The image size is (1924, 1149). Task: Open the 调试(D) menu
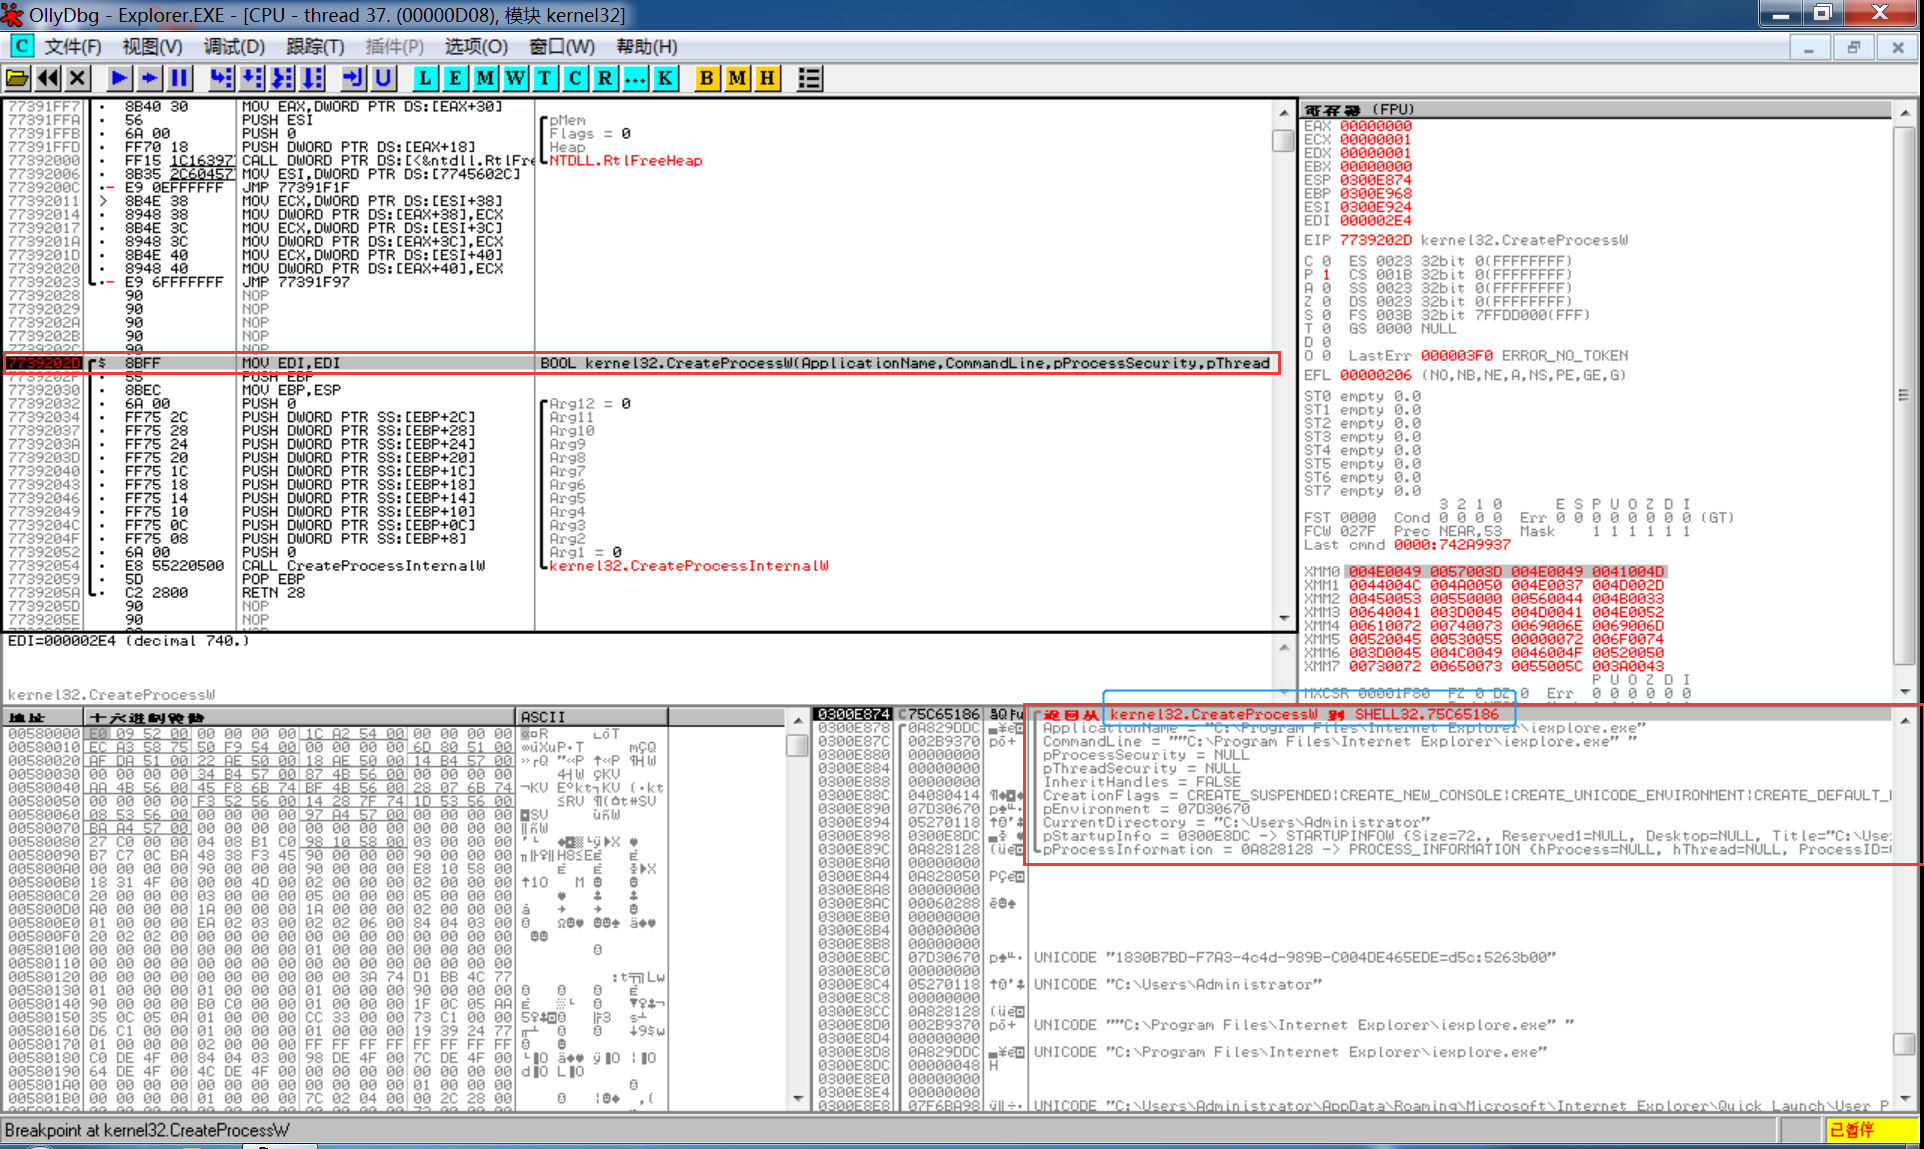[x=233, y=46]
